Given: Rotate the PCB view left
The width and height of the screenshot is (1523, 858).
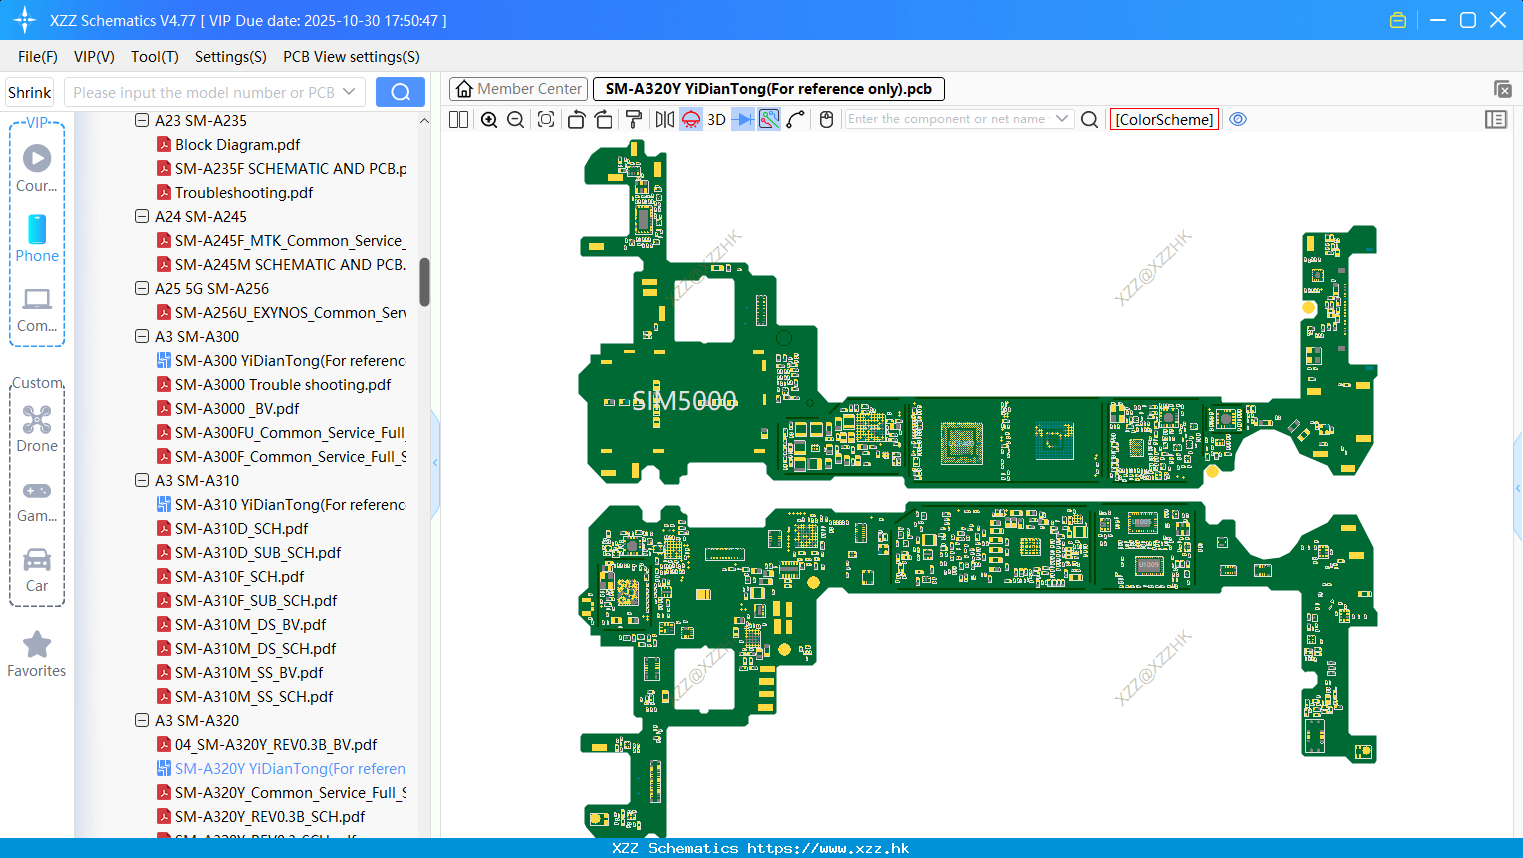Looking at the screenshot, I should tap(576, 119).
